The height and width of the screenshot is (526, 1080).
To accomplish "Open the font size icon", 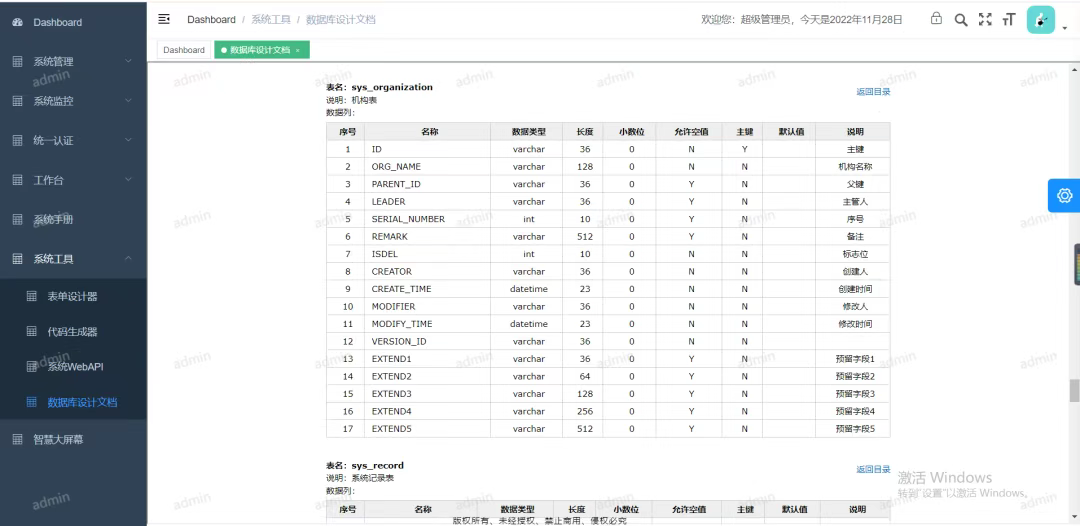I will pyautogui.click(x=1009, y=20).
